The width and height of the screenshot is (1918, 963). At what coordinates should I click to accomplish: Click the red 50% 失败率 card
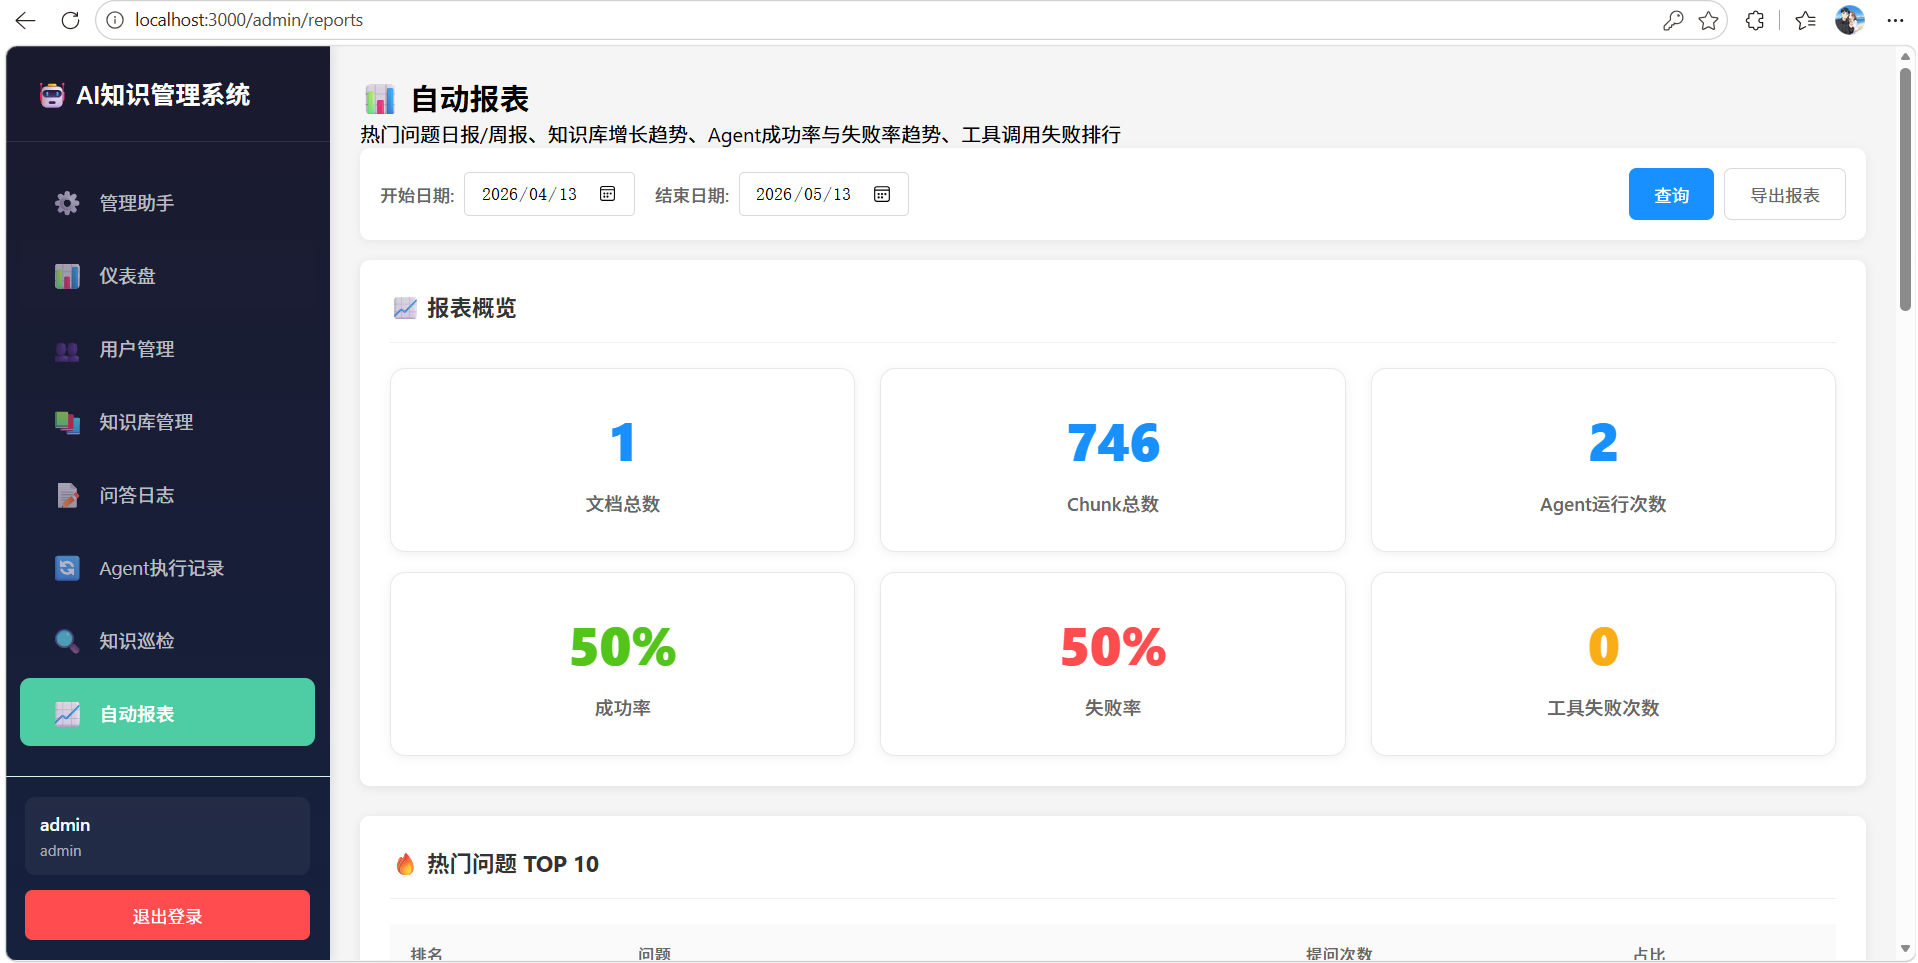(x=1113, y=664)
